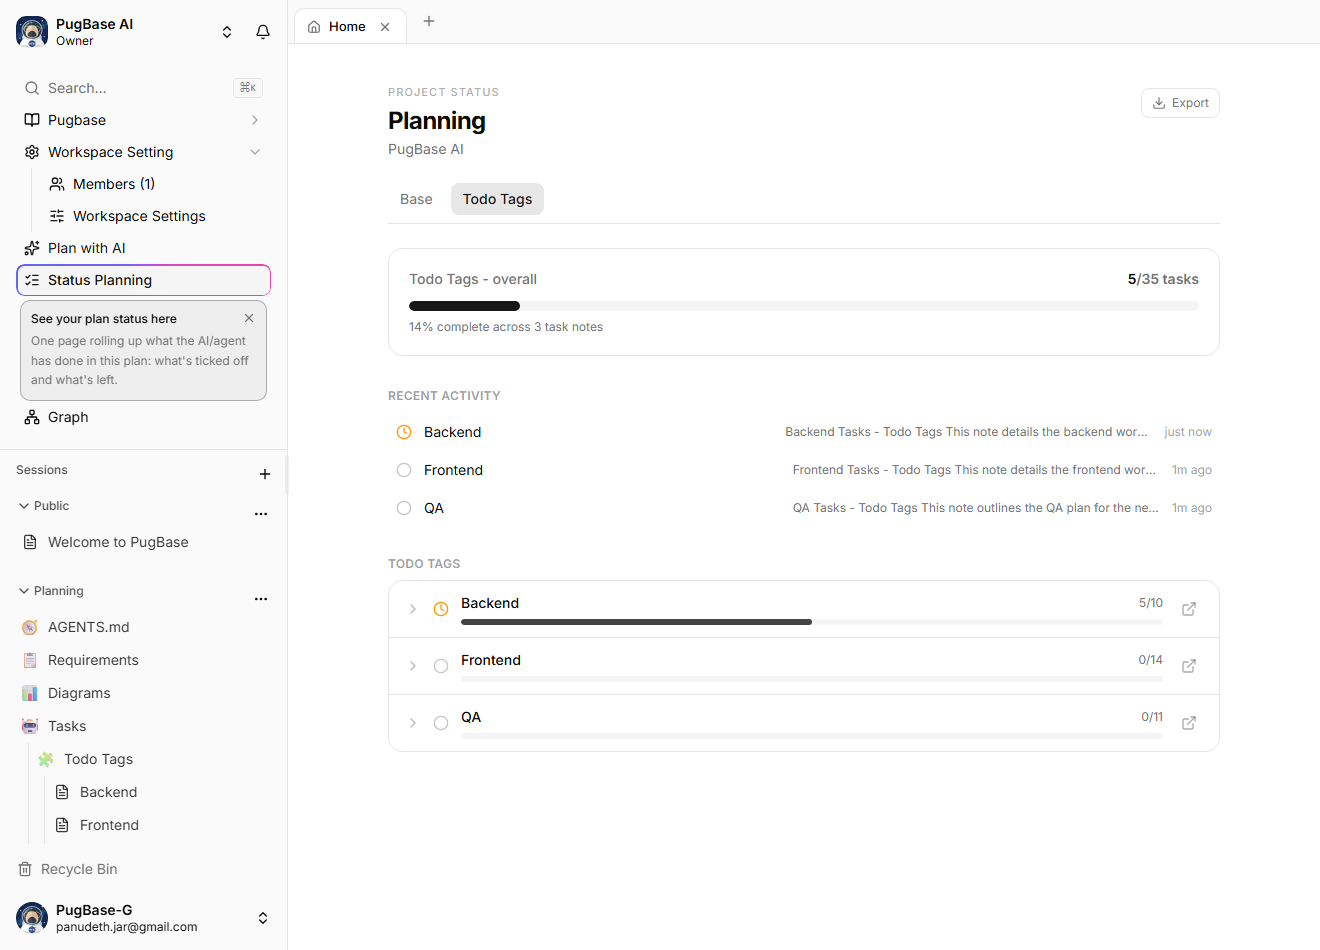The width and height of the screenshot is (1320, 950).
Task: Click the Todo Tags overall progress bar
Action: 804,306
